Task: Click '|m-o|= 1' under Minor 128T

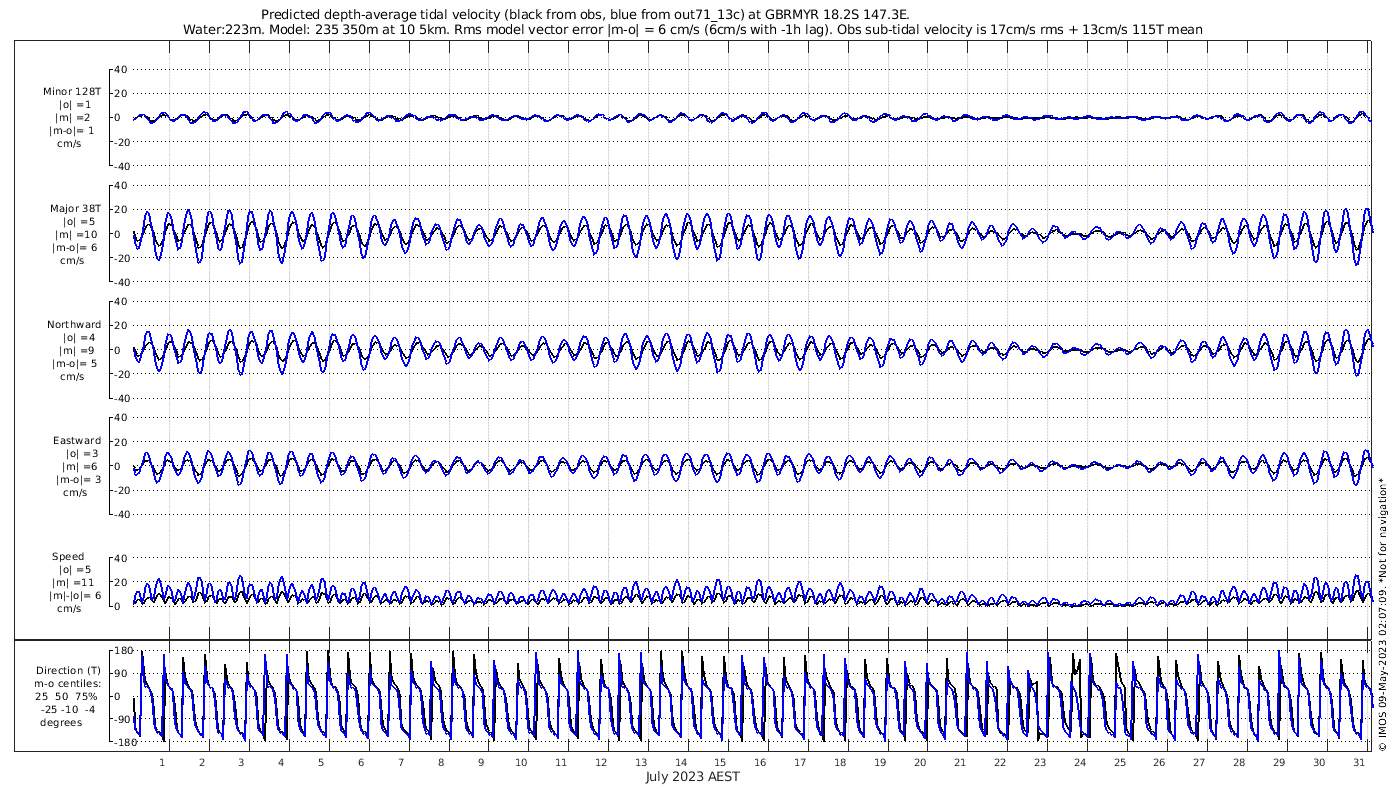Action: [x=72, y=130]
